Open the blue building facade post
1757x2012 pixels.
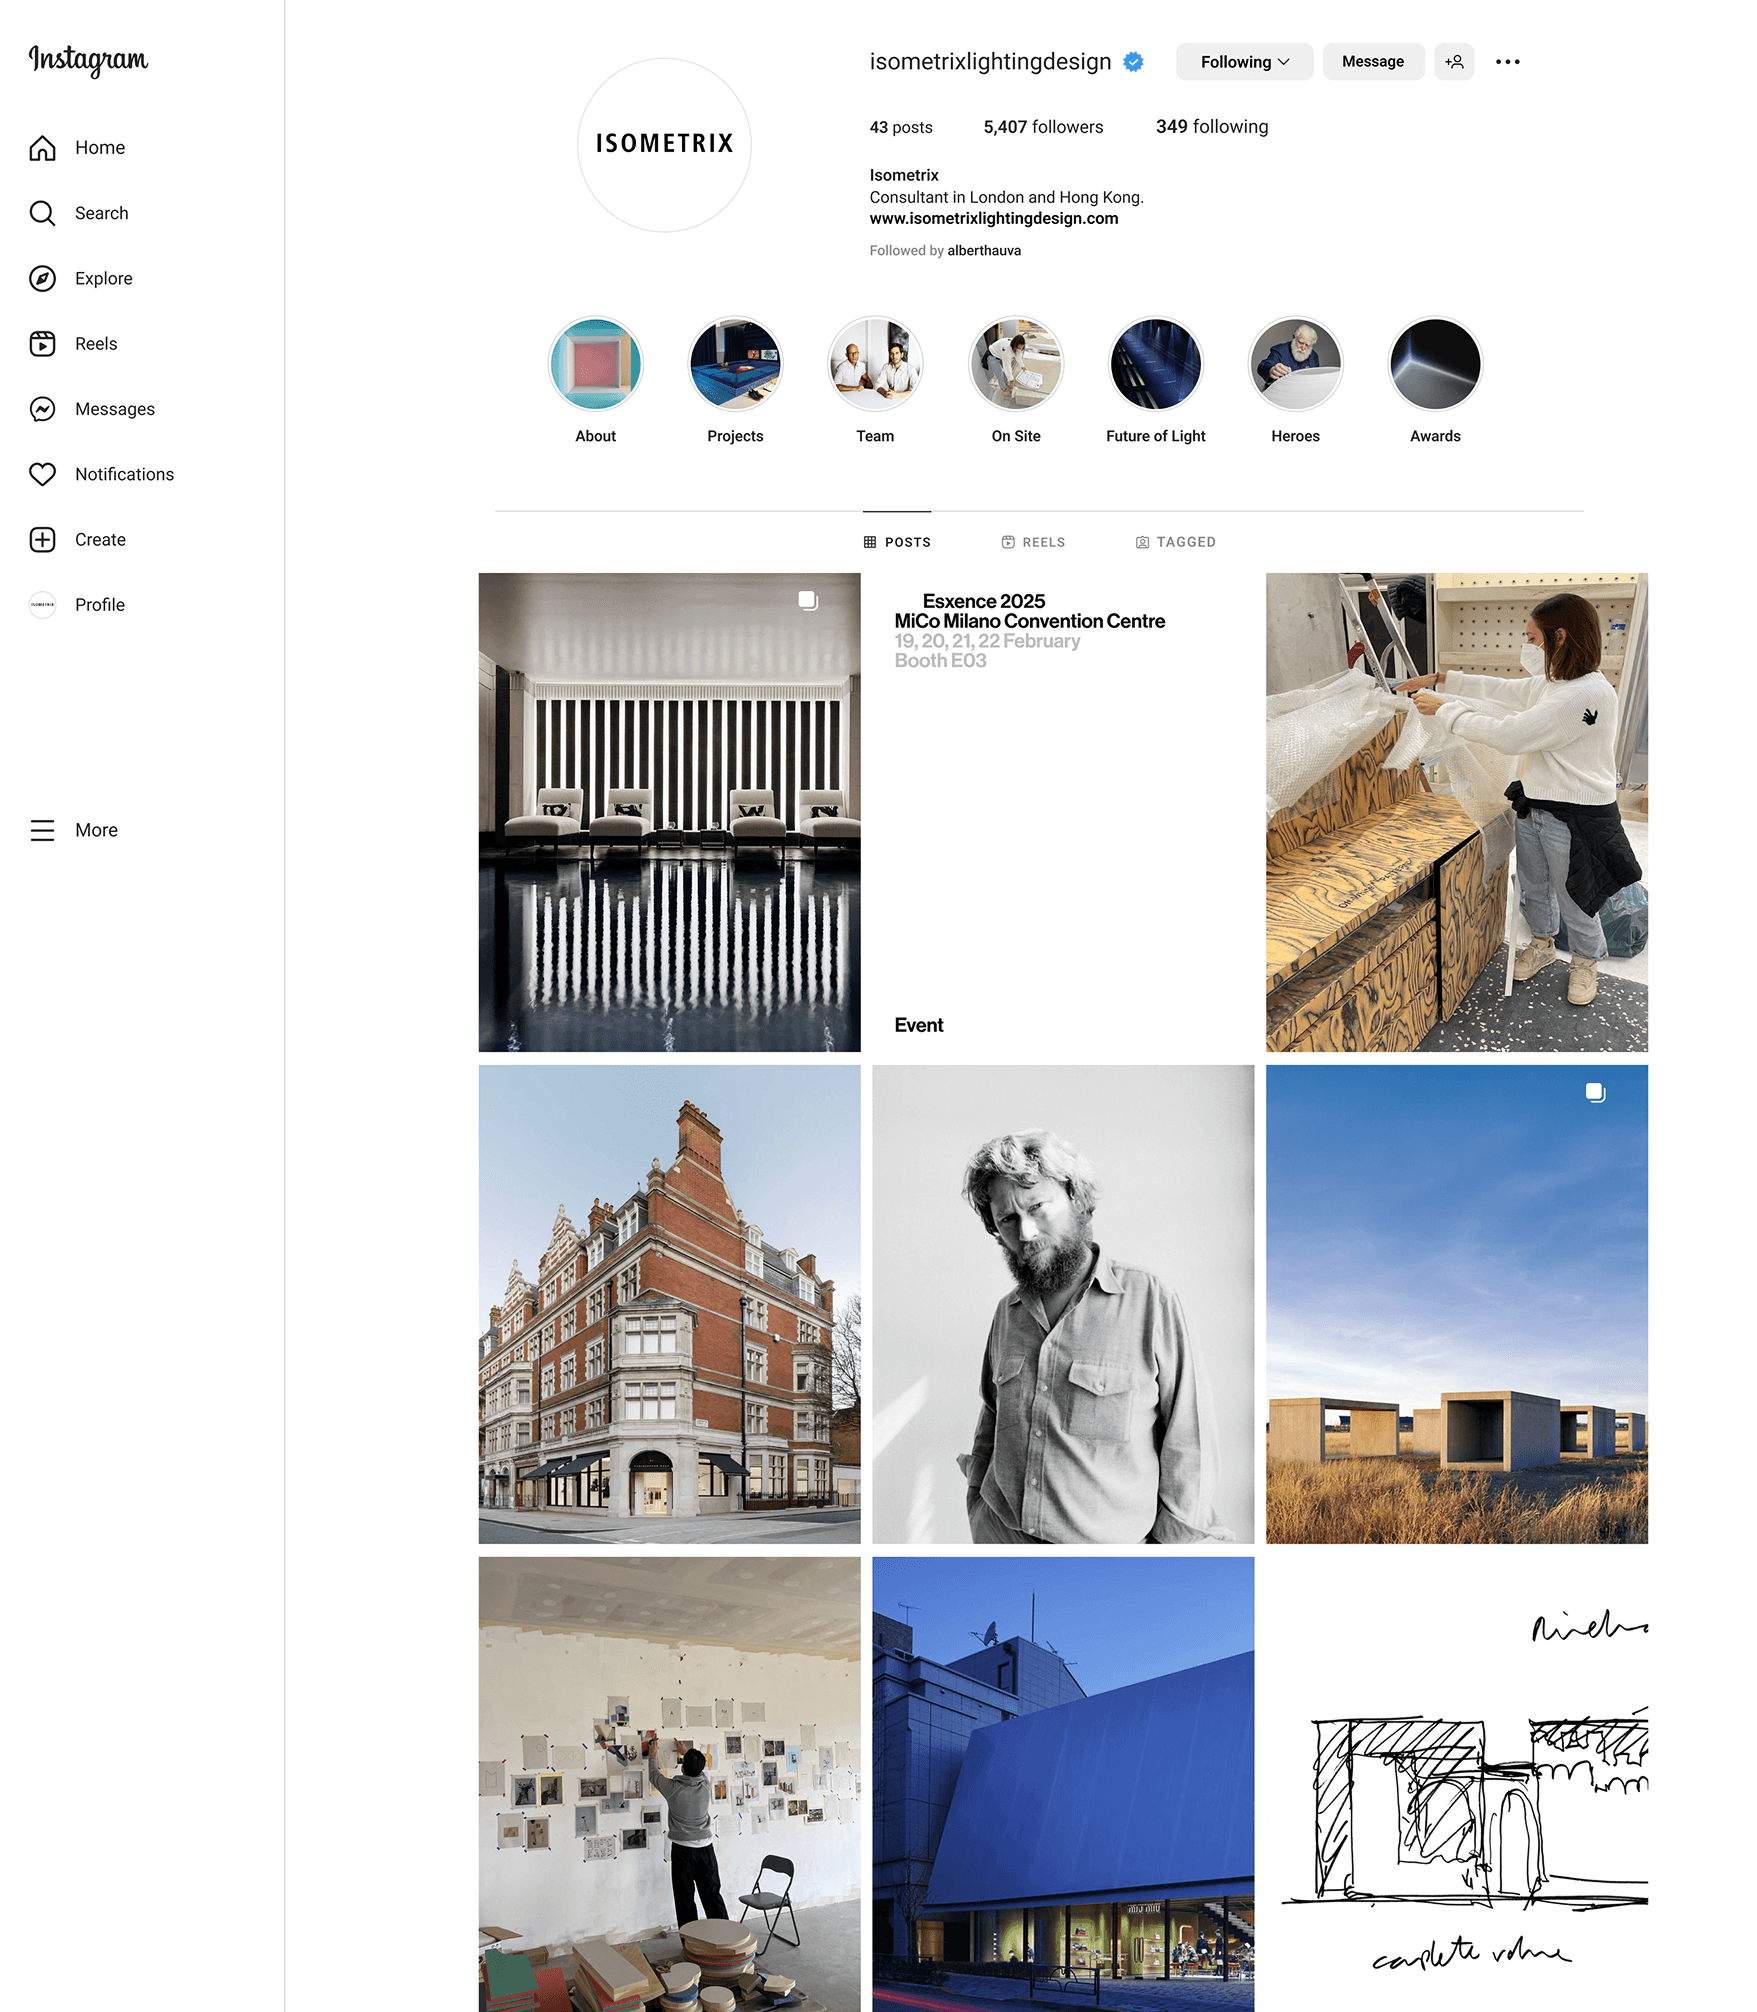1063,1784
